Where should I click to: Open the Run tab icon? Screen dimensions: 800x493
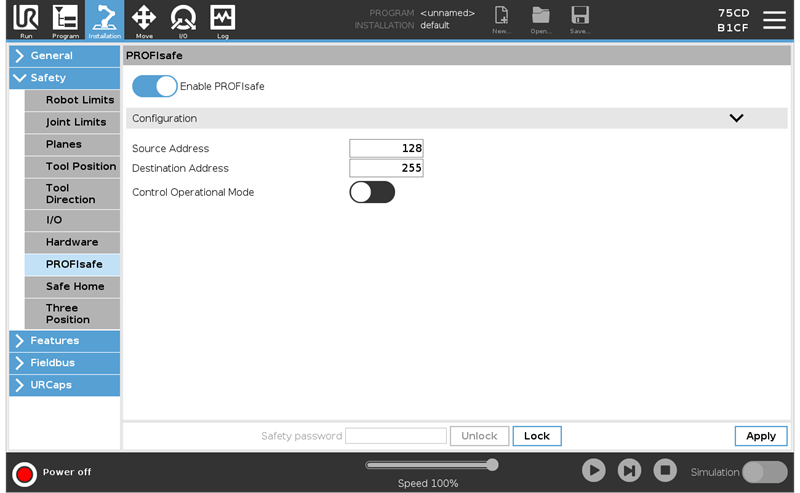coord(26,20)
